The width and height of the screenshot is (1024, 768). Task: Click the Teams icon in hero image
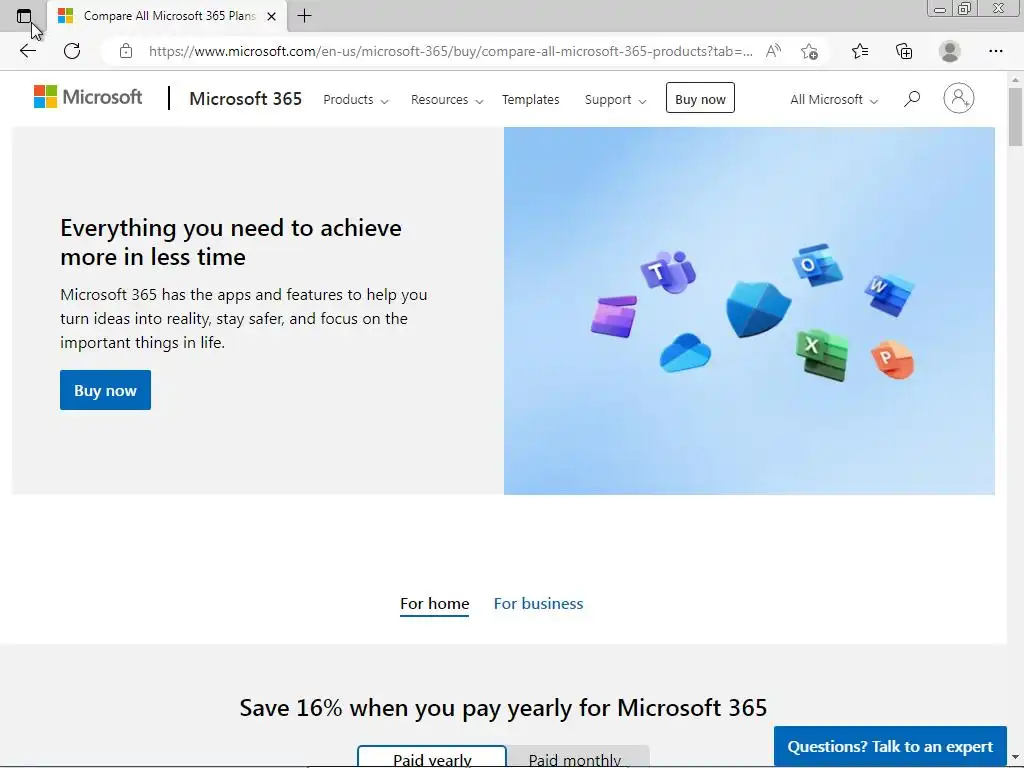tap(669, 270)
